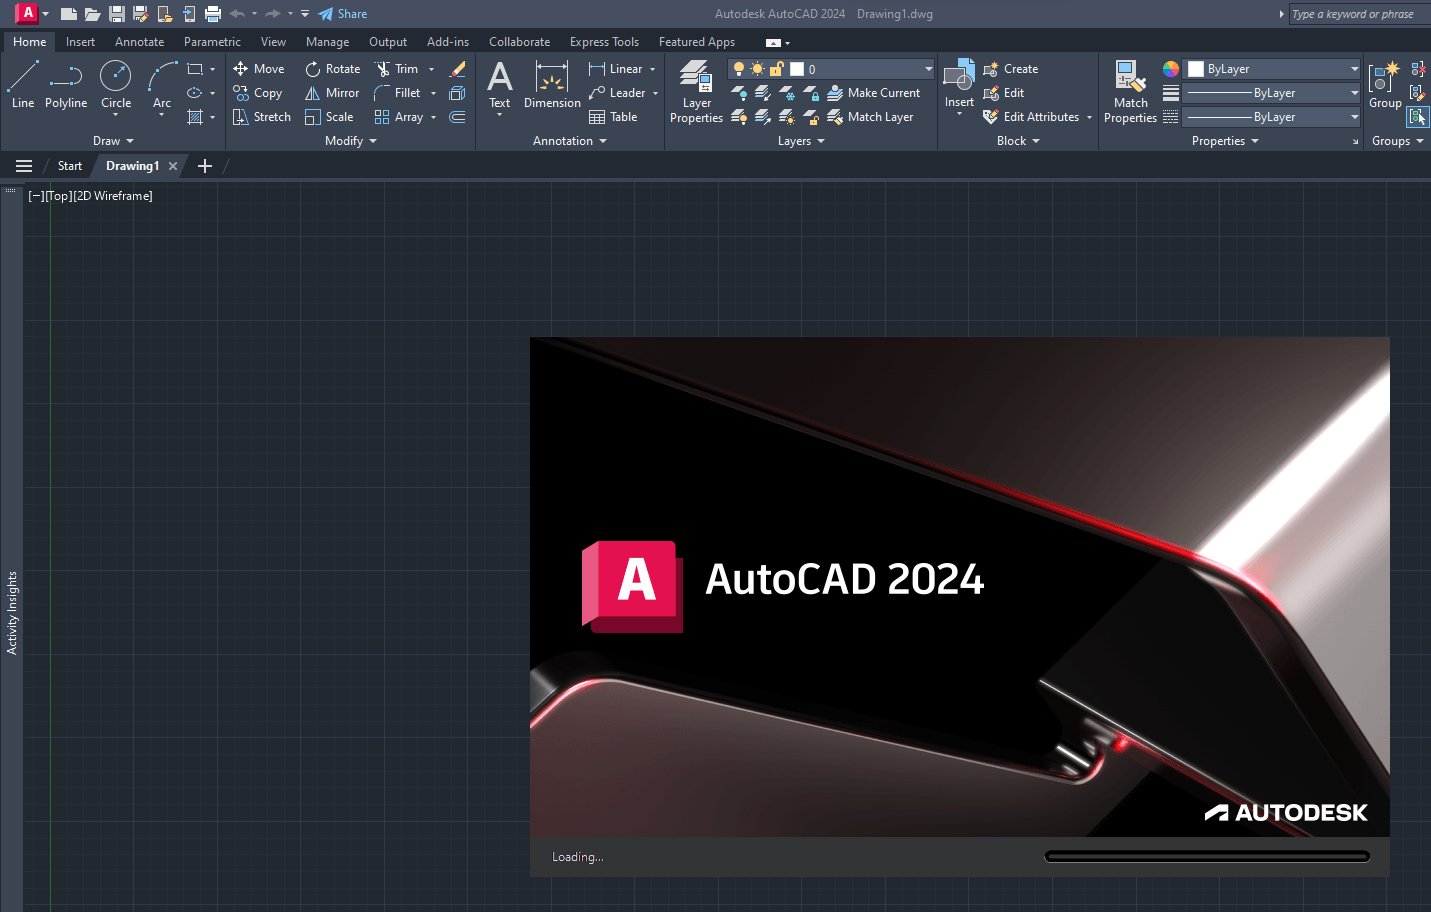1431x912 pixels.
Task: Click the Group objects icon
Action: [1385, 84]
